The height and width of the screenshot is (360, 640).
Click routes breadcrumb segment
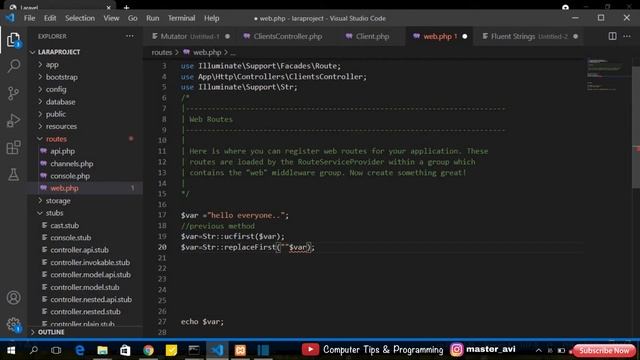[162, 52]
